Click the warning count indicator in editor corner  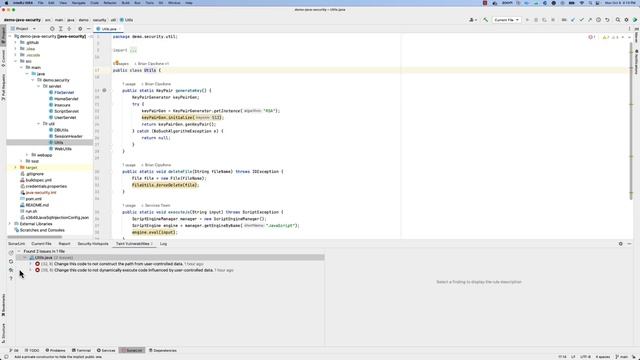(606, 37)
